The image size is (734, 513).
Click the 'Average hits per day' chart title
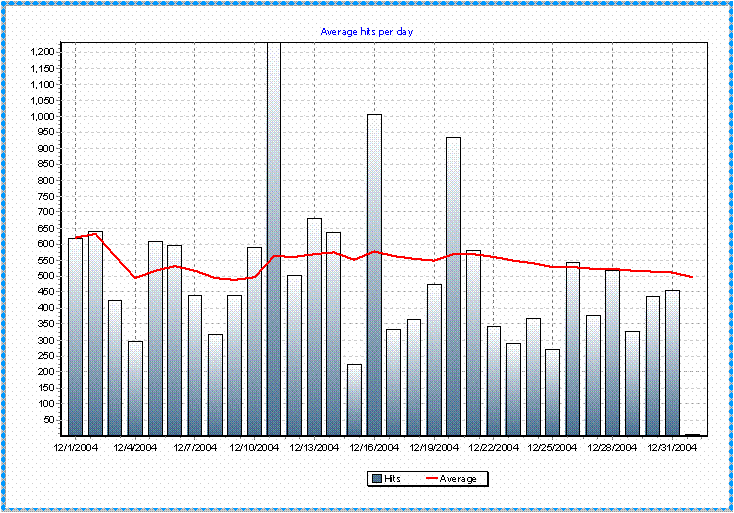click(367, 32)
